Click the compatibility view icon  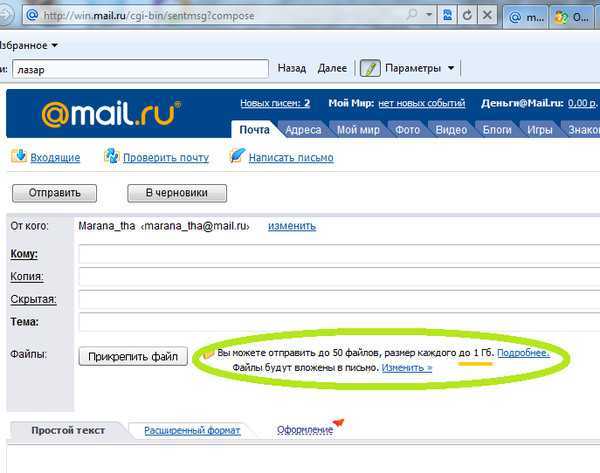[x=447, y=15]
